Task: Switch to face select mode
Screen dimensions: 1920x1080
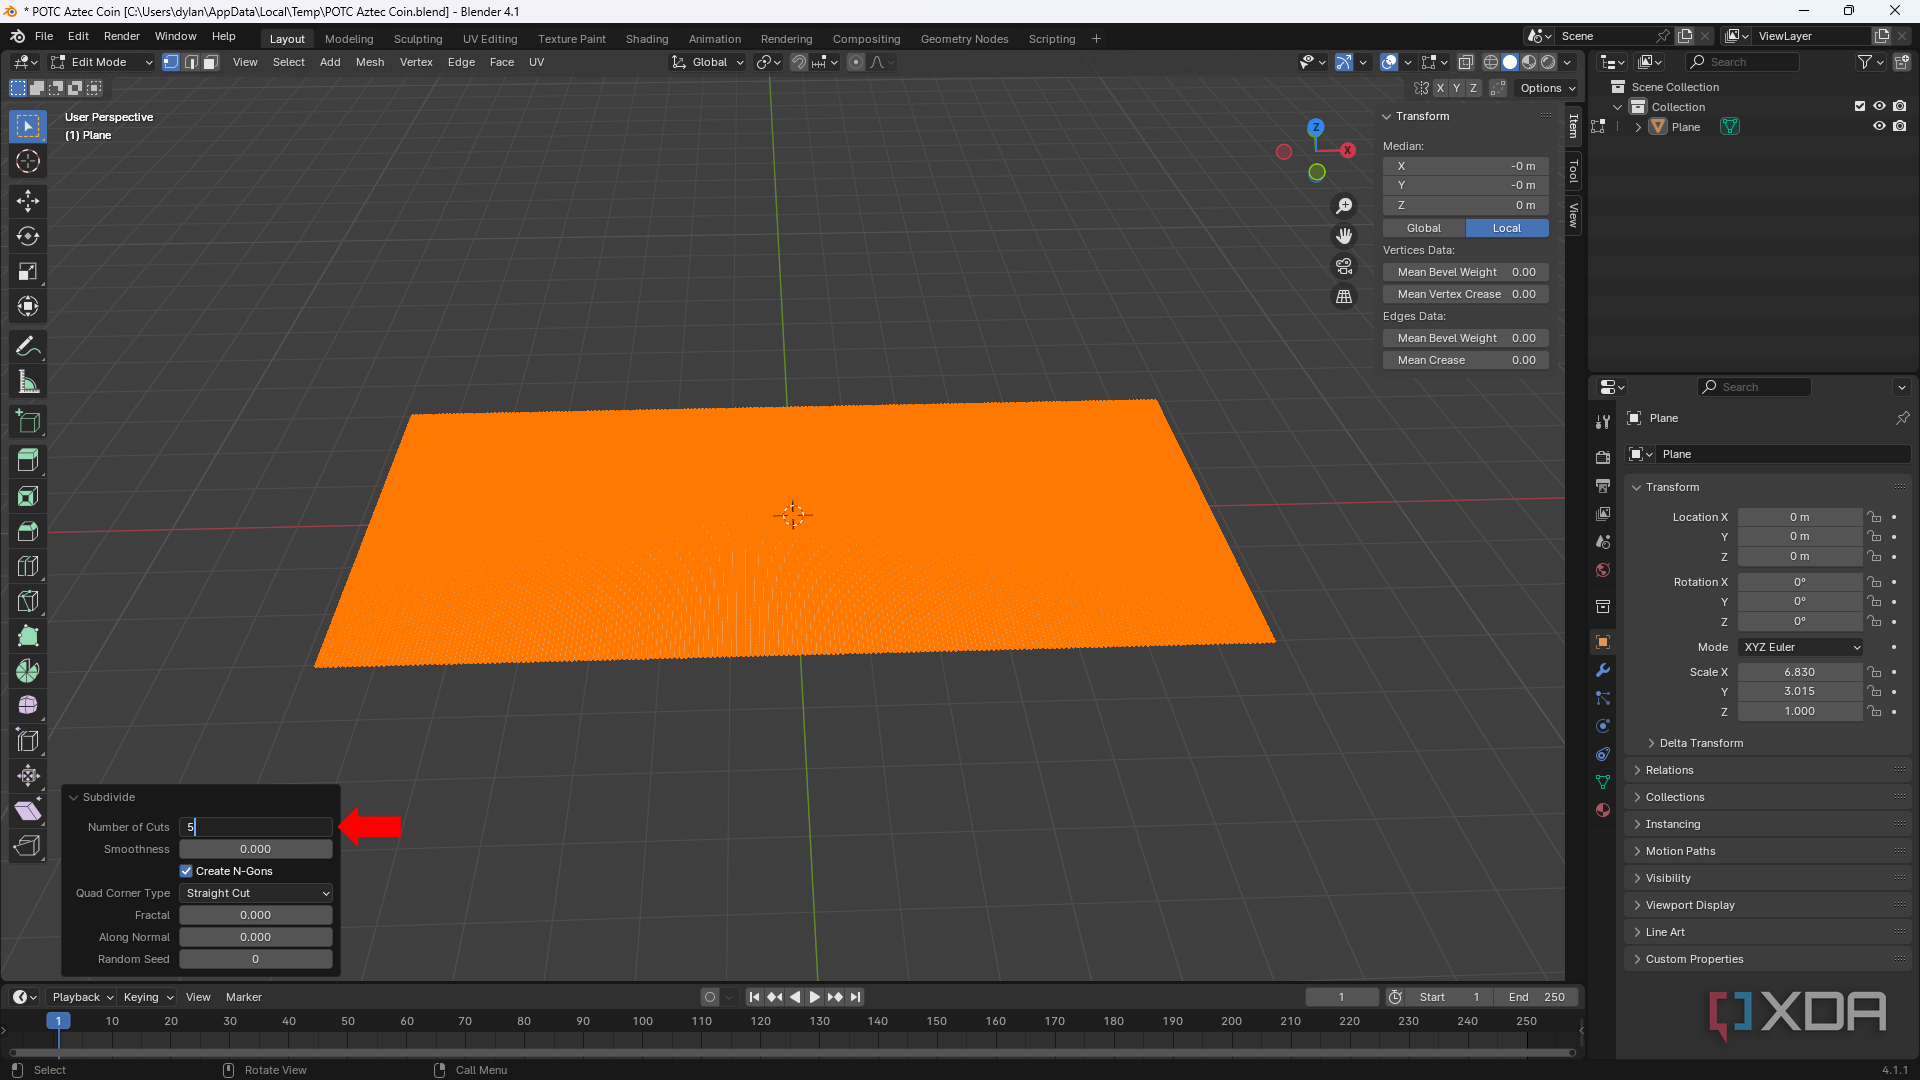Action: (x=210, y=62)
